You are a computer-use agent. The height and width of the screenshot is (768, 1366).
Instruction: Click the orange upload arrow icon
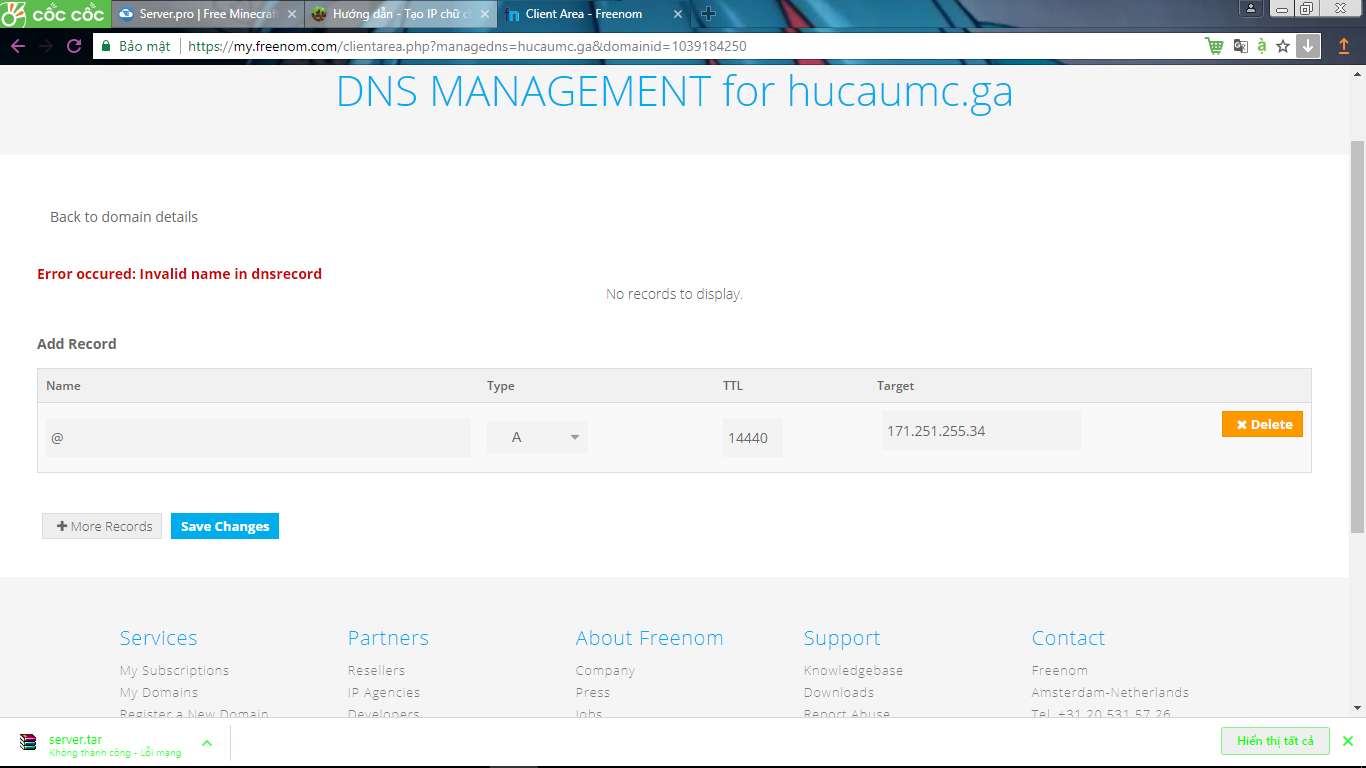[1344, 46]
